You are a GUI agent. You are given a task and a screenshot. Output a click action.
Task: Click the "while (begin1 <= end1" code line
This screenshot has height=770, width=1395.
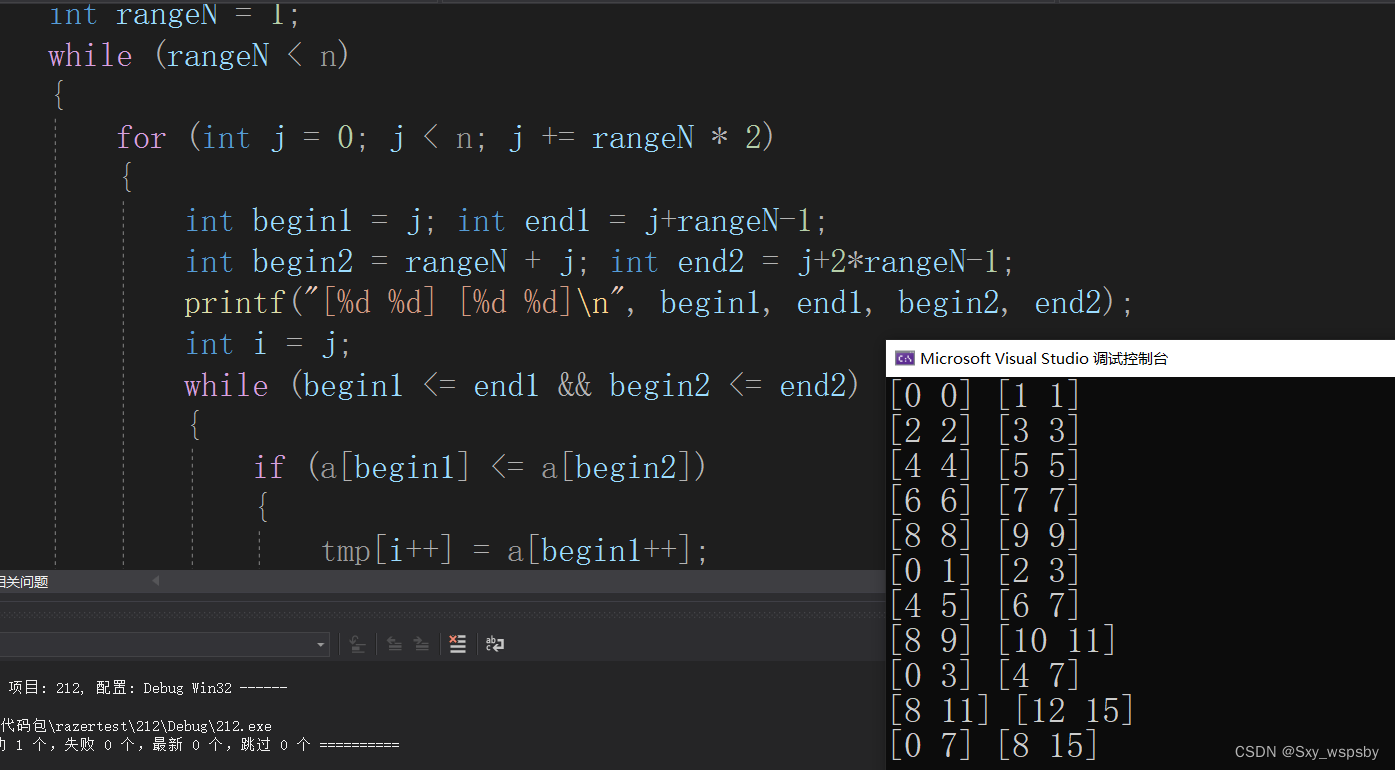point(522,386)
